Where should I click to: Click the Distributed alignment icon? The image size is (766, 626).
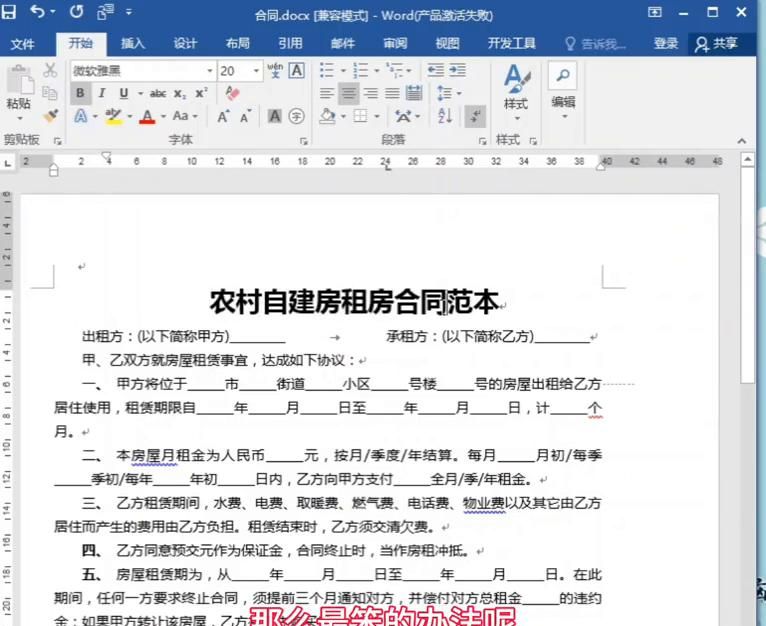[x=414, y=93]
